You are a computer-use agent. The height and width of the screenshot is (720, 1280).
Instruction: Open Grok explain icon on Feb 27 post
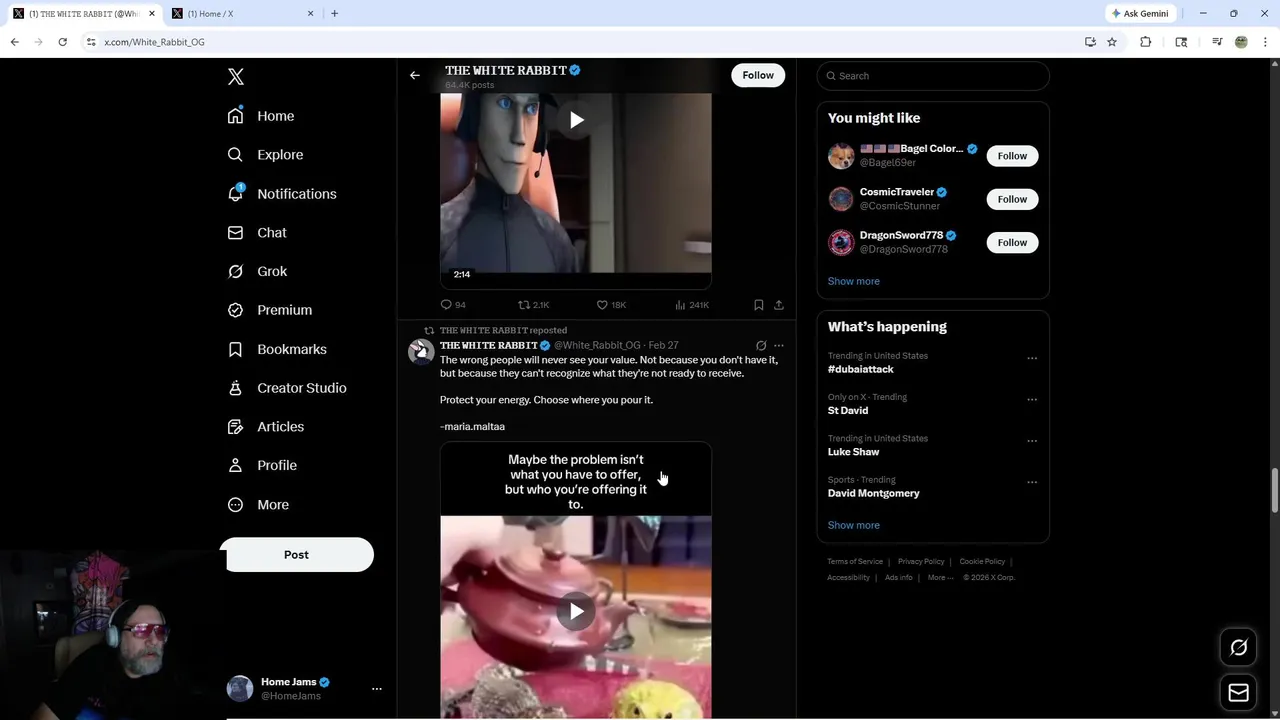click(761, 346)
